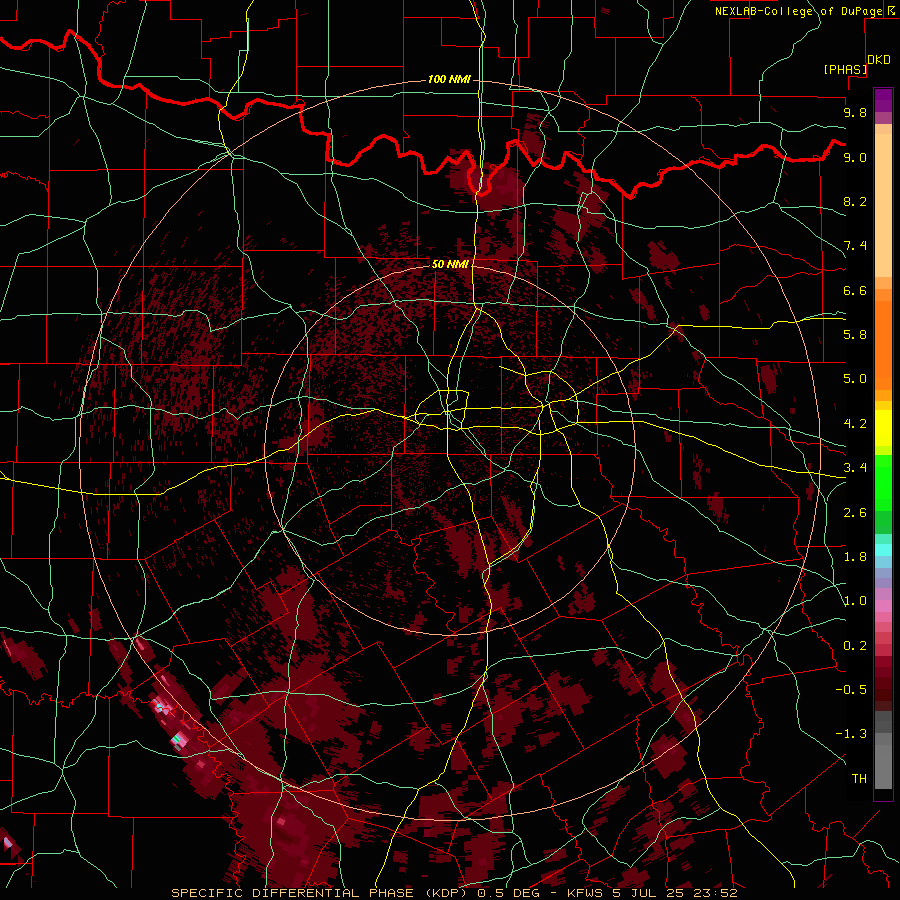
Task: Pick the yellow segment of the color bar
Action: pos(883,428)
